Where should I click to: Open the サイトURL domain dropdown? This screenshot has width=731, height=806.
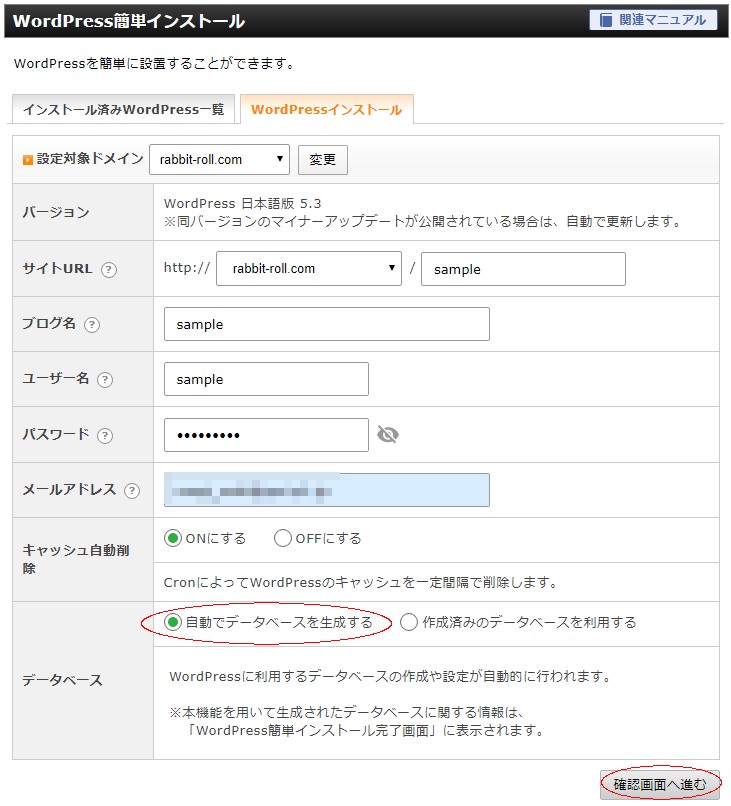[308, 268]
